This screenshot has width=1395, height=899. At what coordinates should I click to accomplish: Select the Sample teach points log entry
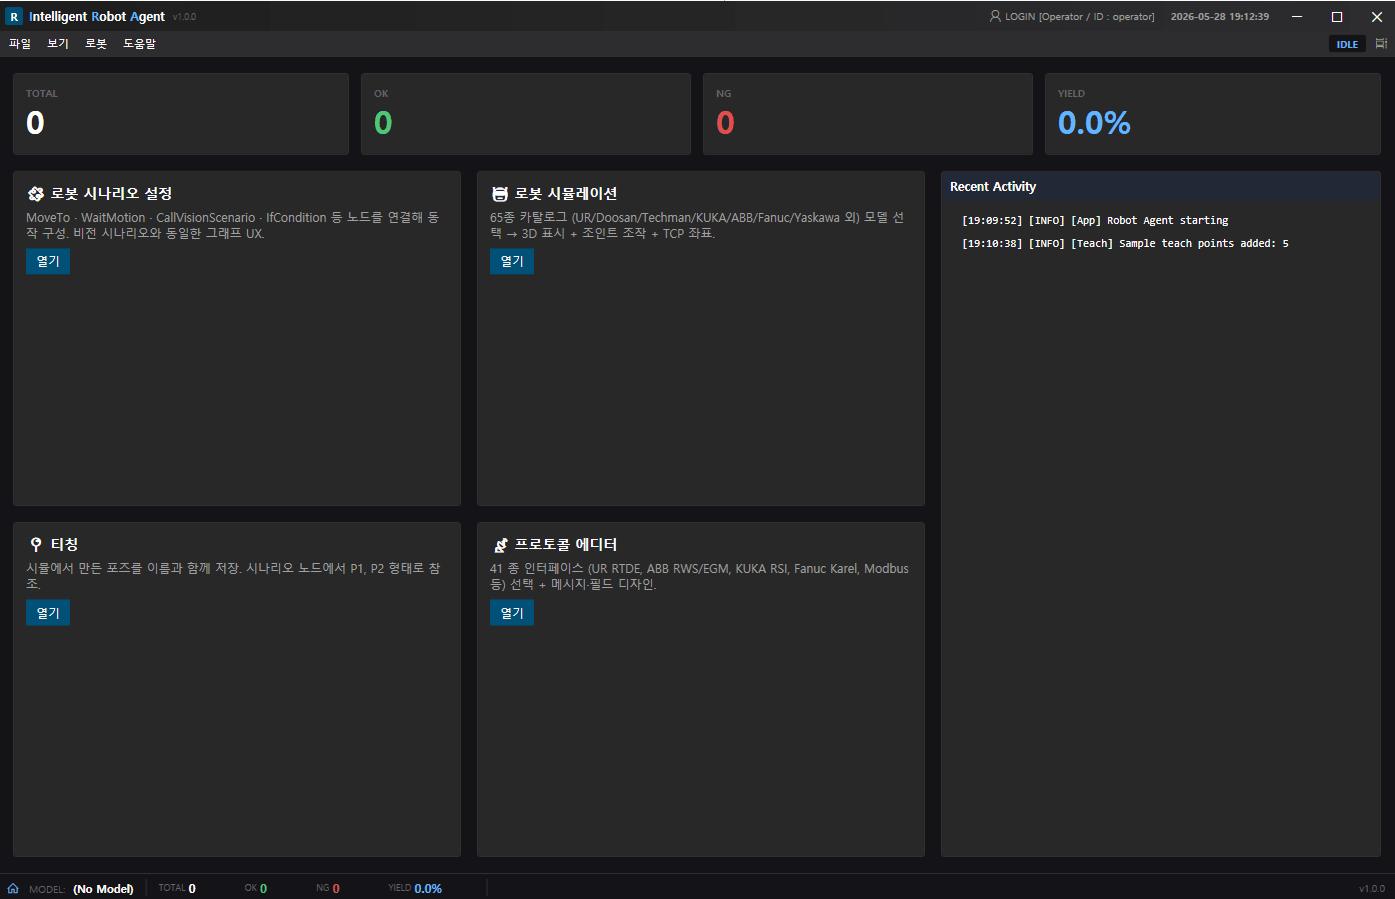(1125, 243)
